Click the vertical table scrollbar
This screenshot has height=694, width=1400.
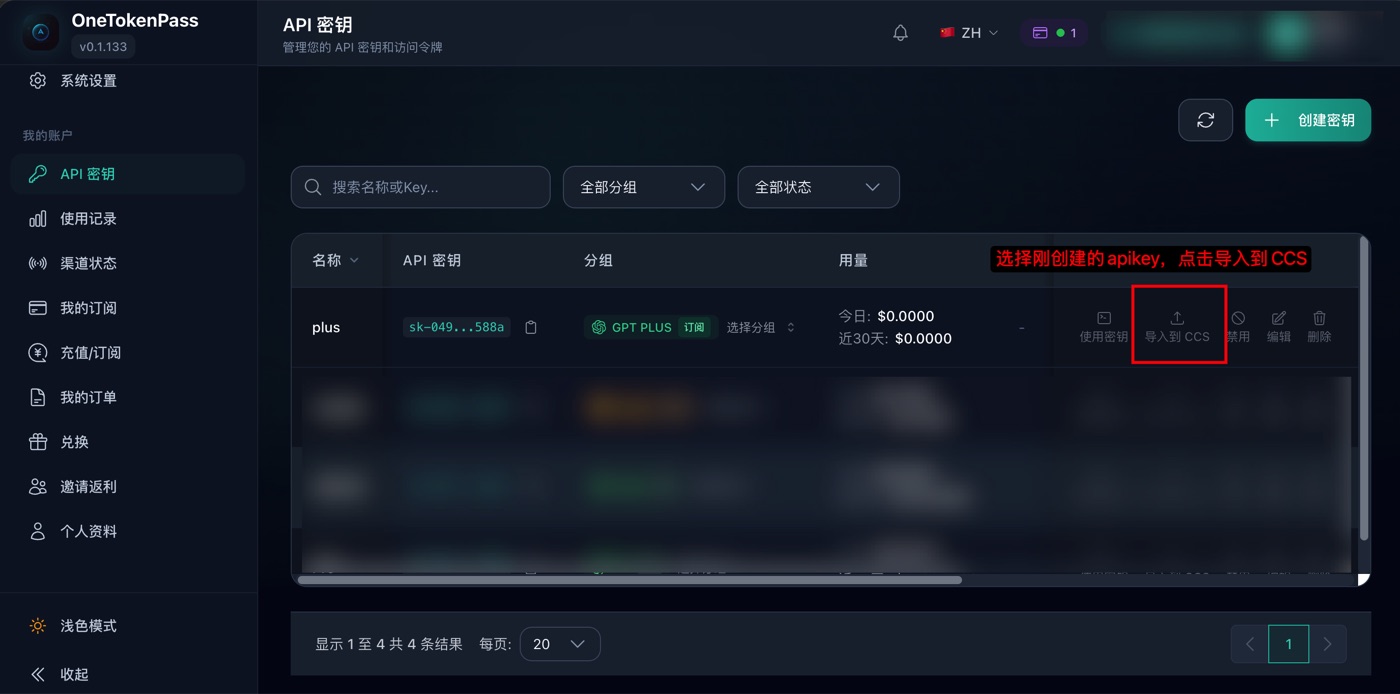(1364, 390)
